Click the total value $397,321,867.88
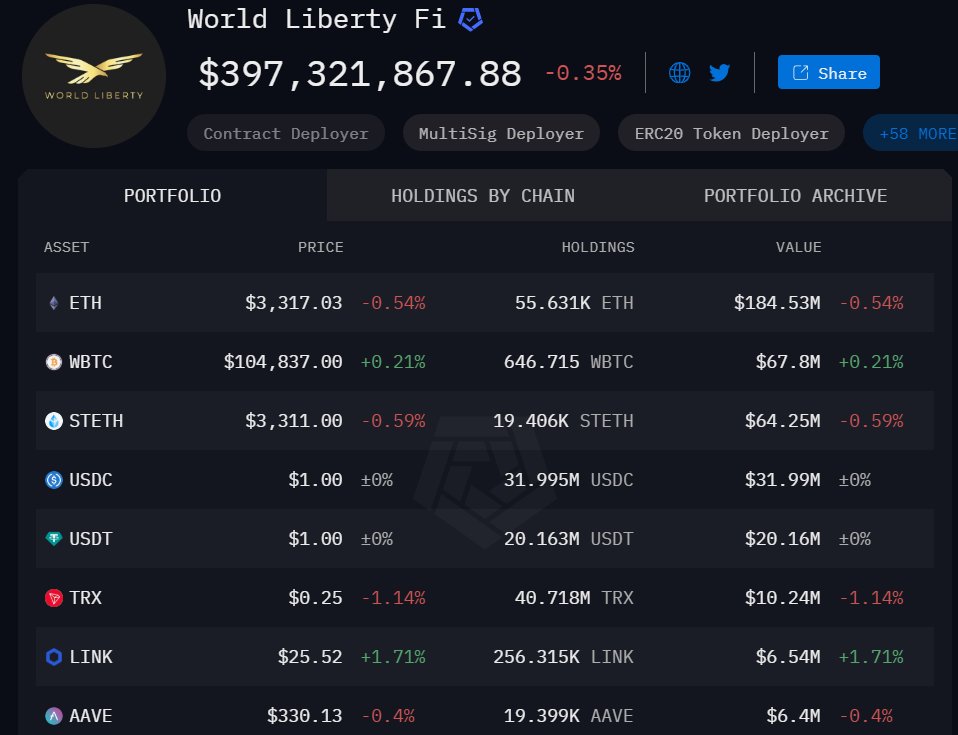958x735 pixels. (x=360, y=74)
